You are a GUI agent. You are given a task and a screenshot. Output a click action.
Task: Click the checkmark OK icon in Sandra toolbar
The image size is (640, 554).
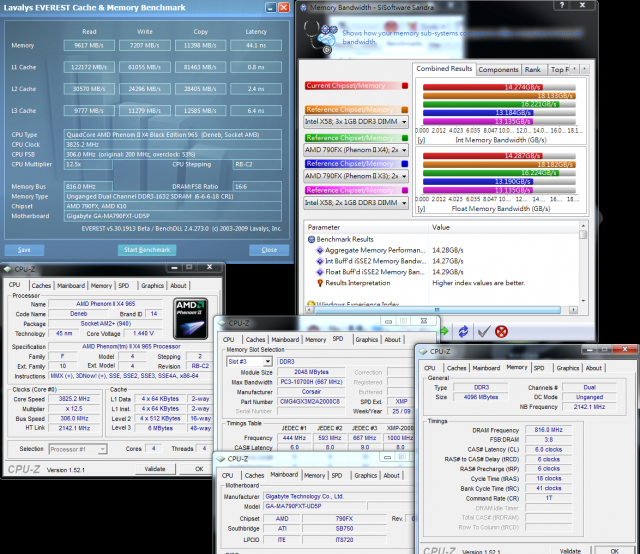pos(484,332)
